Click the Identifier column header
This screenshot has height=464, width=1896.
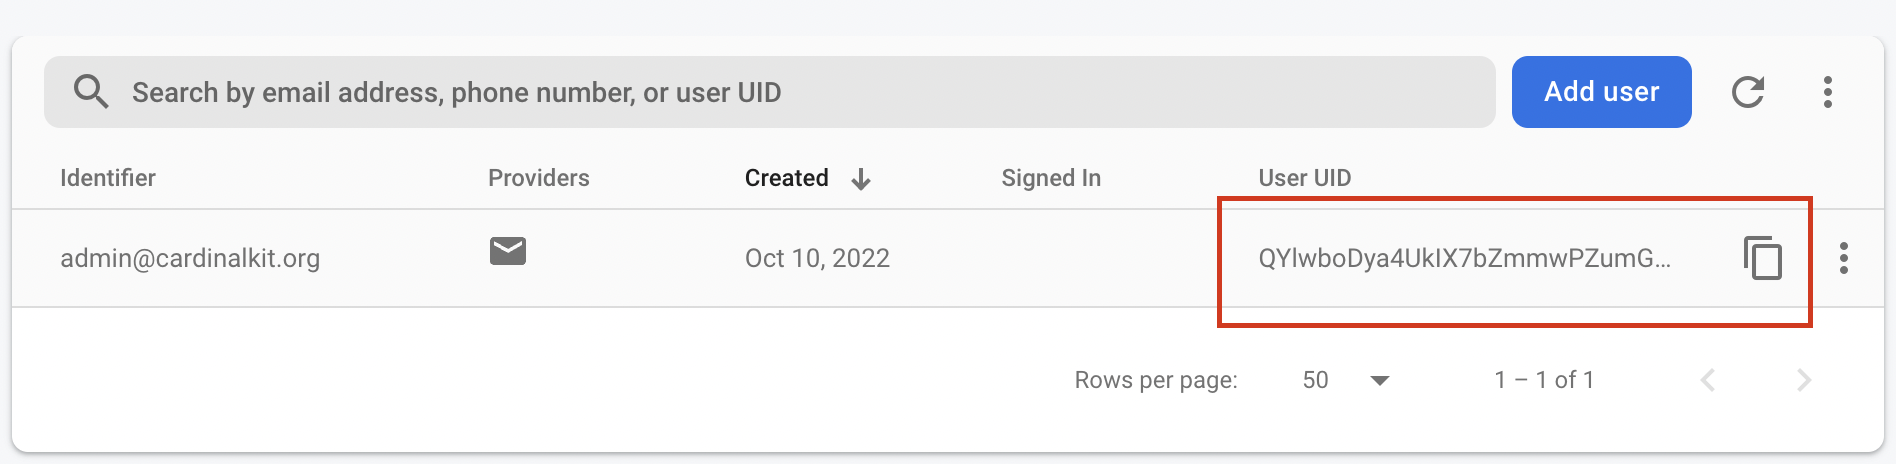click(108, 178)
